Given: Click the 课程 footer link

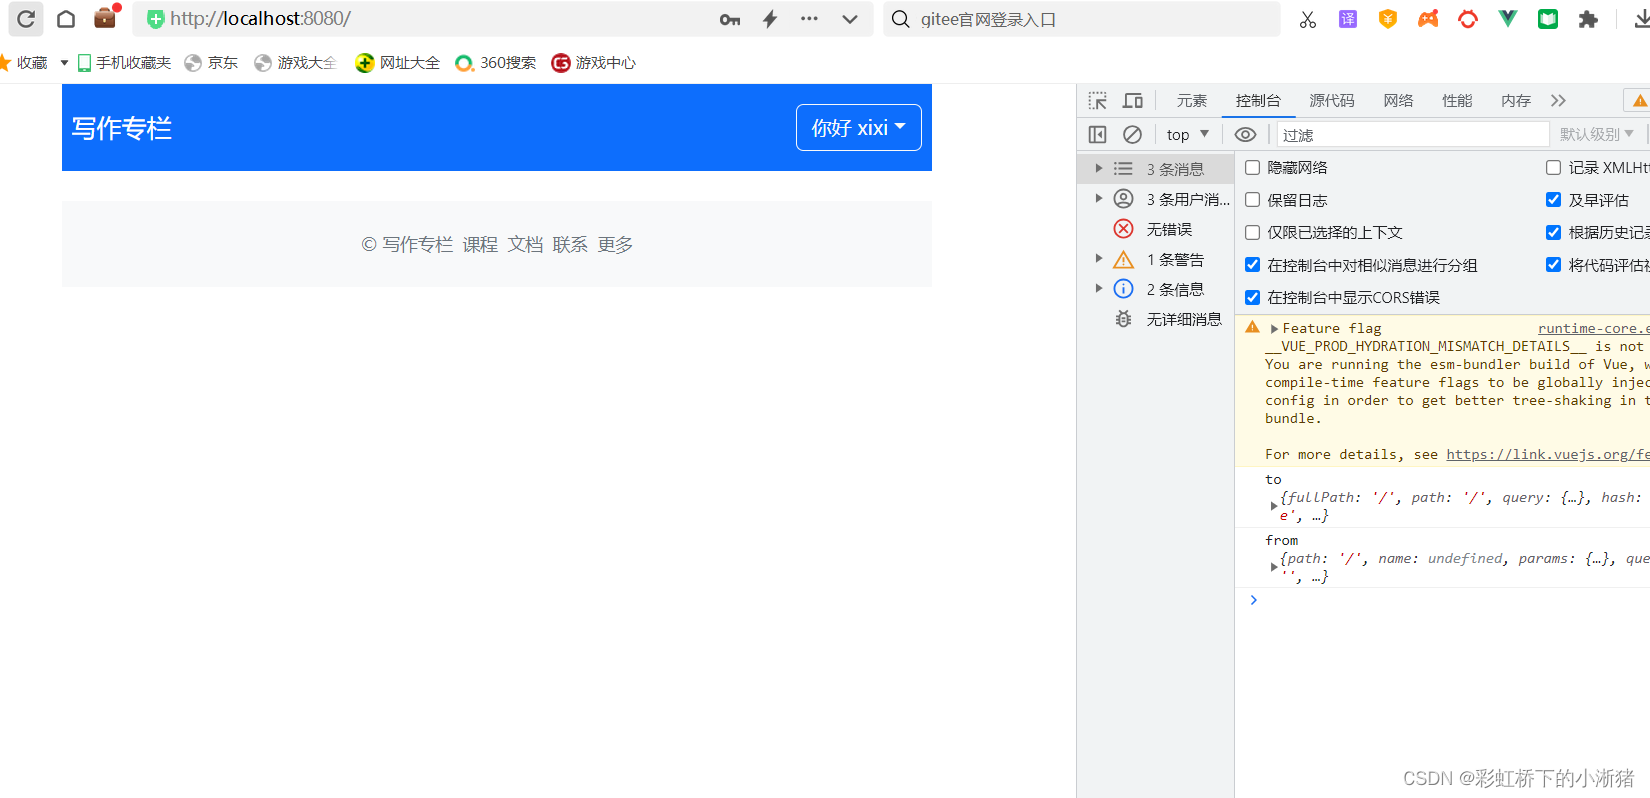Looking at the screenshot, I should pyautogui.click(x=480, y=245).
